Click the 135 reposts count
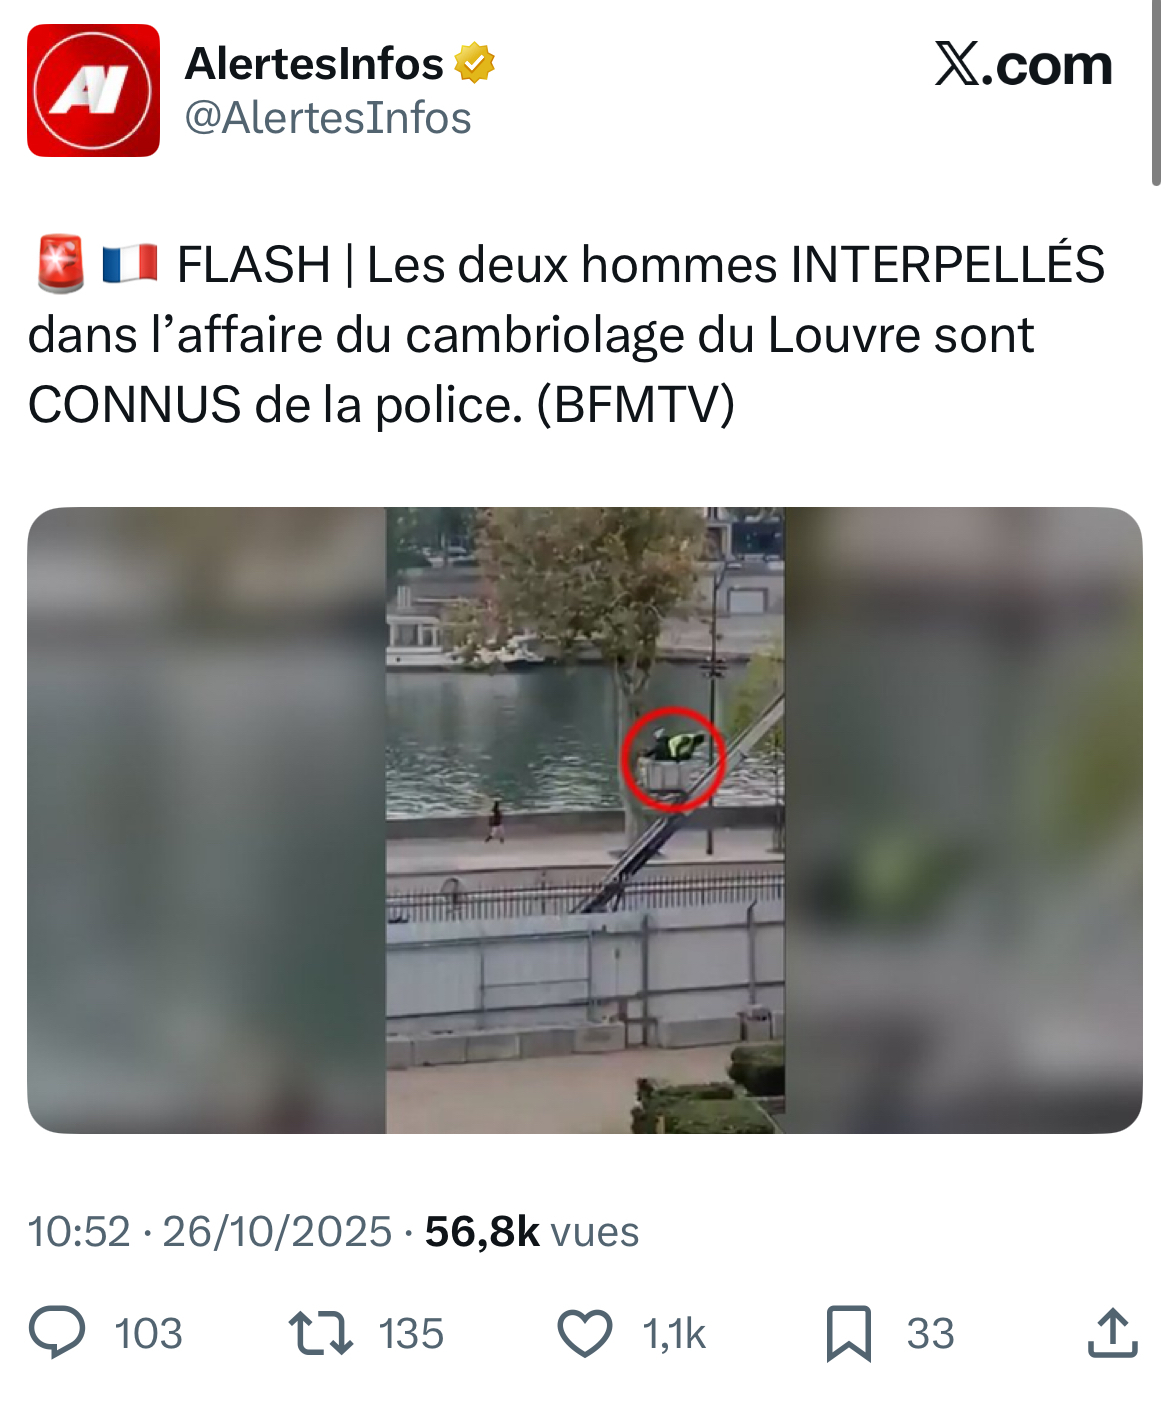The height and width of the screenshot is (1416, 1170). click(411, 1334)
